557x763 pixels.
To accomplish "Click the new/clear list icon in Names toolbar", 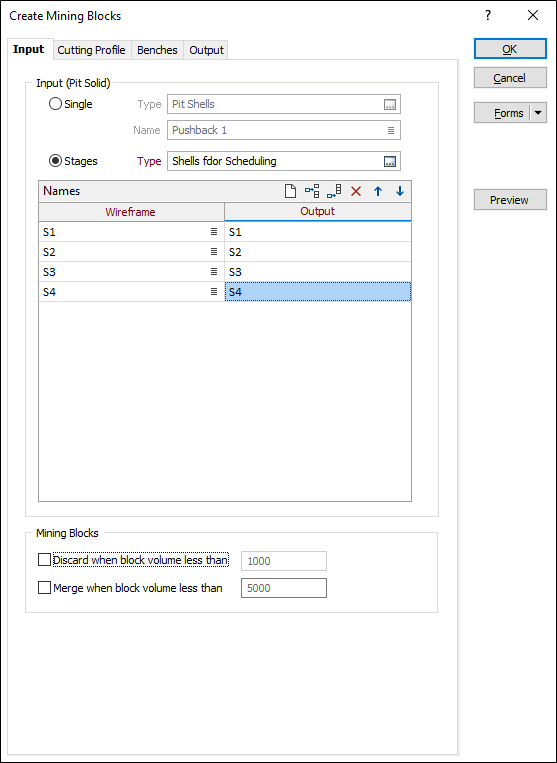I will click(x=290, y=191).
